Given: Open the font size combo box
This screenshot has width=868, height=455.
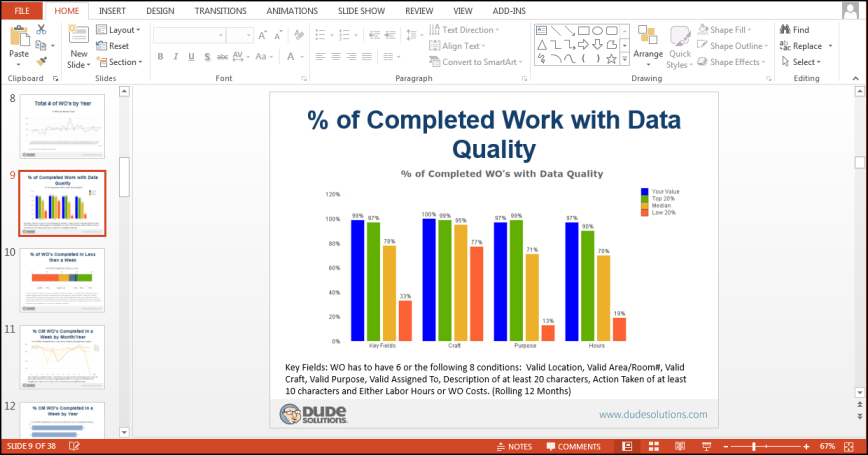Looking at the screenshot, I should click(x=240, y=35).
